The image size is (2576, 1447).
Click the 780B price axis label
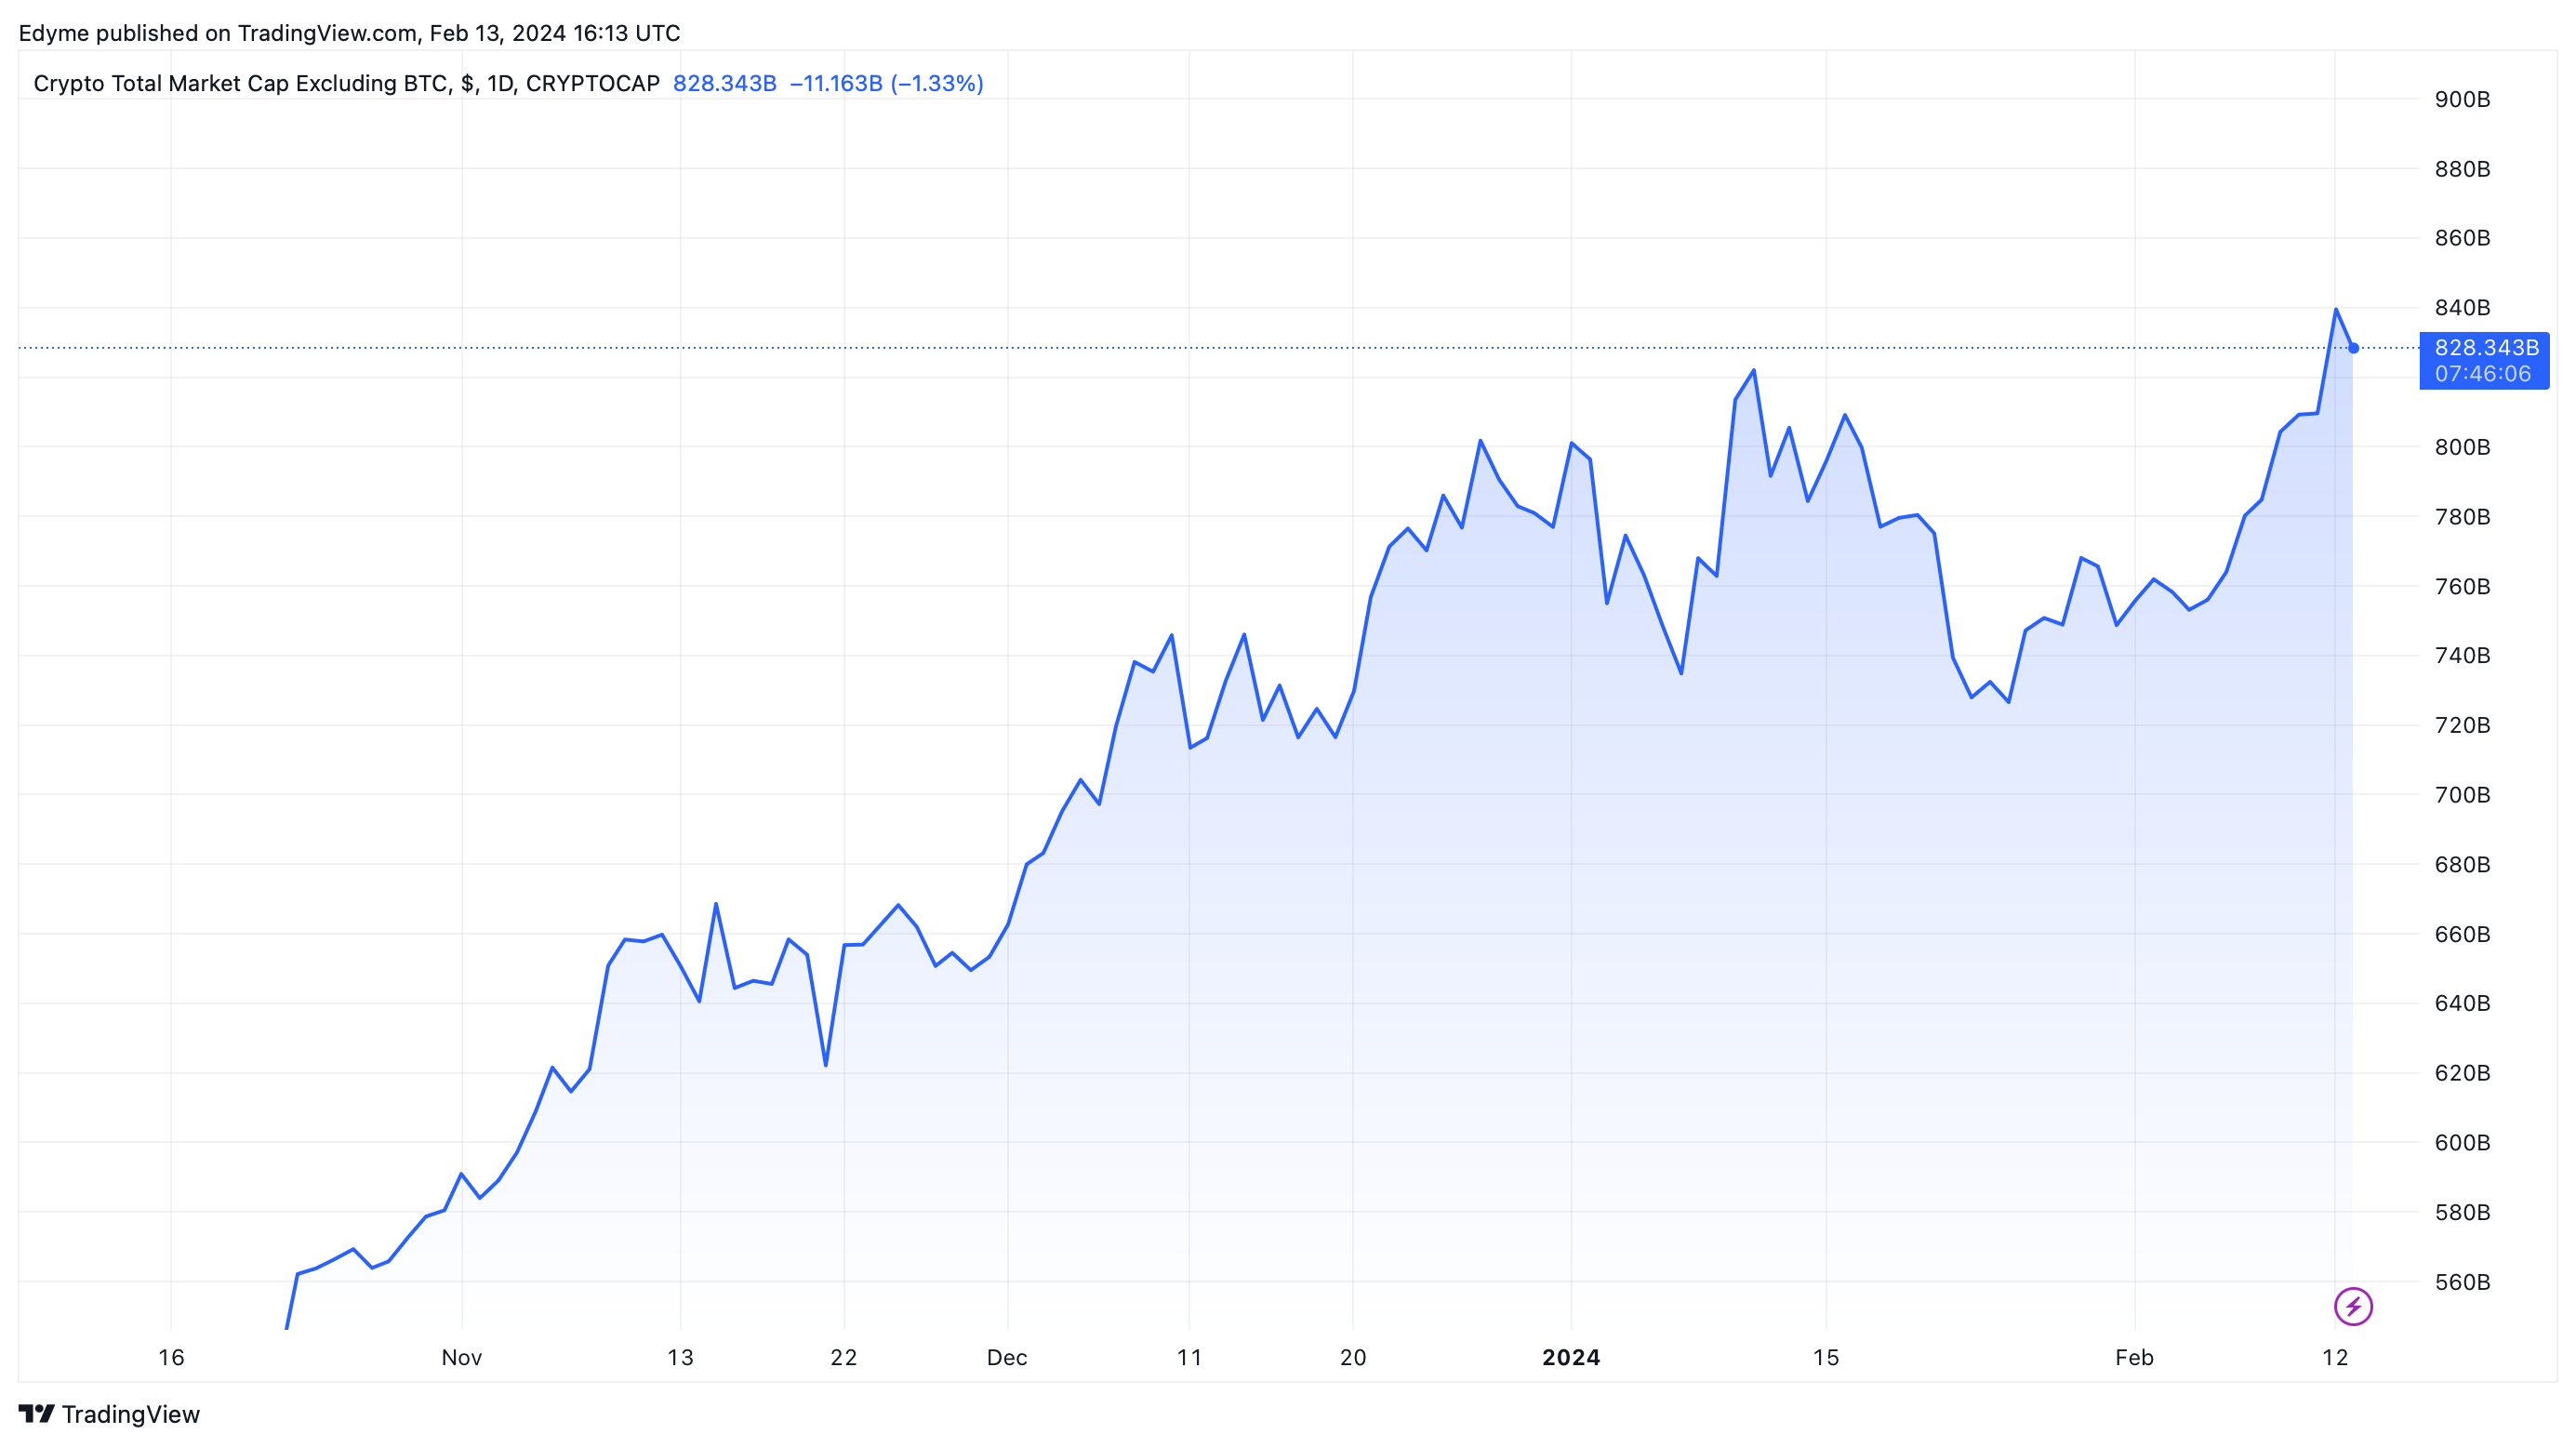point(2462,517)
